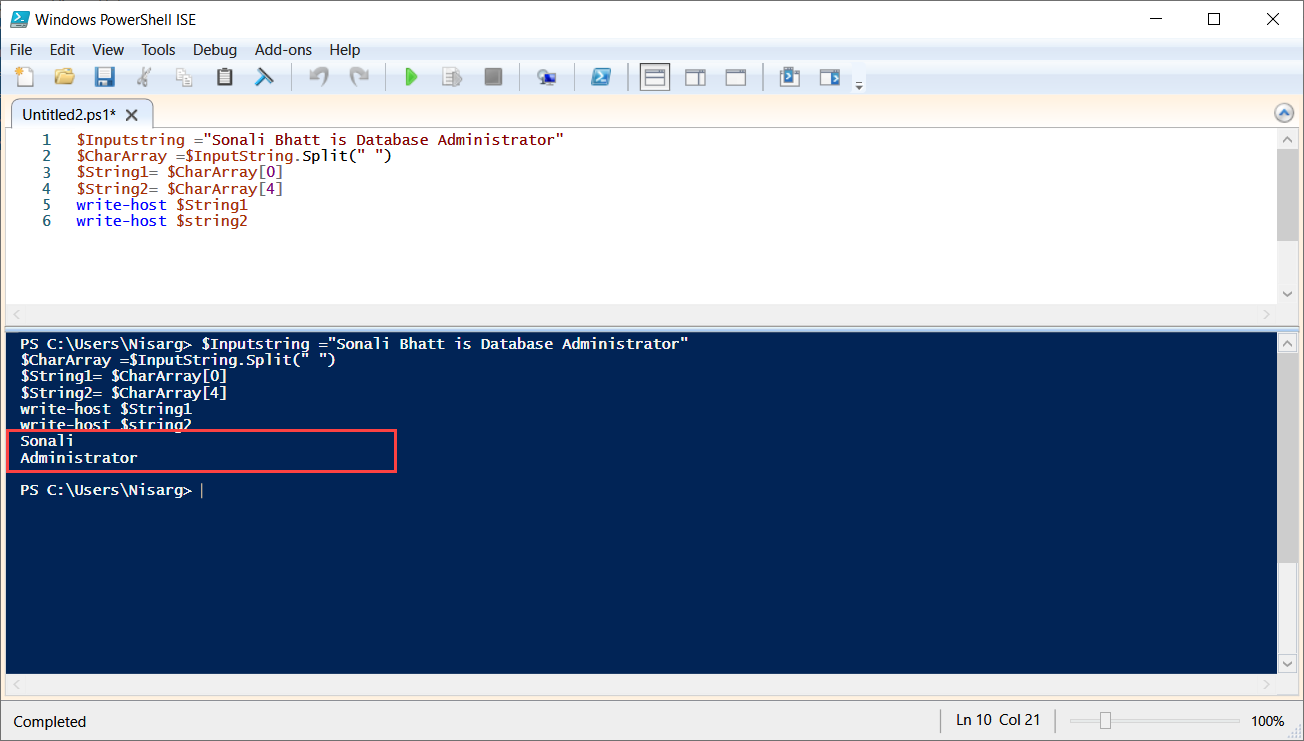This screenshot has height=741, width=1304.
Task: Toggle Show Script Pane Top layout
Action: tap(654, 76)
